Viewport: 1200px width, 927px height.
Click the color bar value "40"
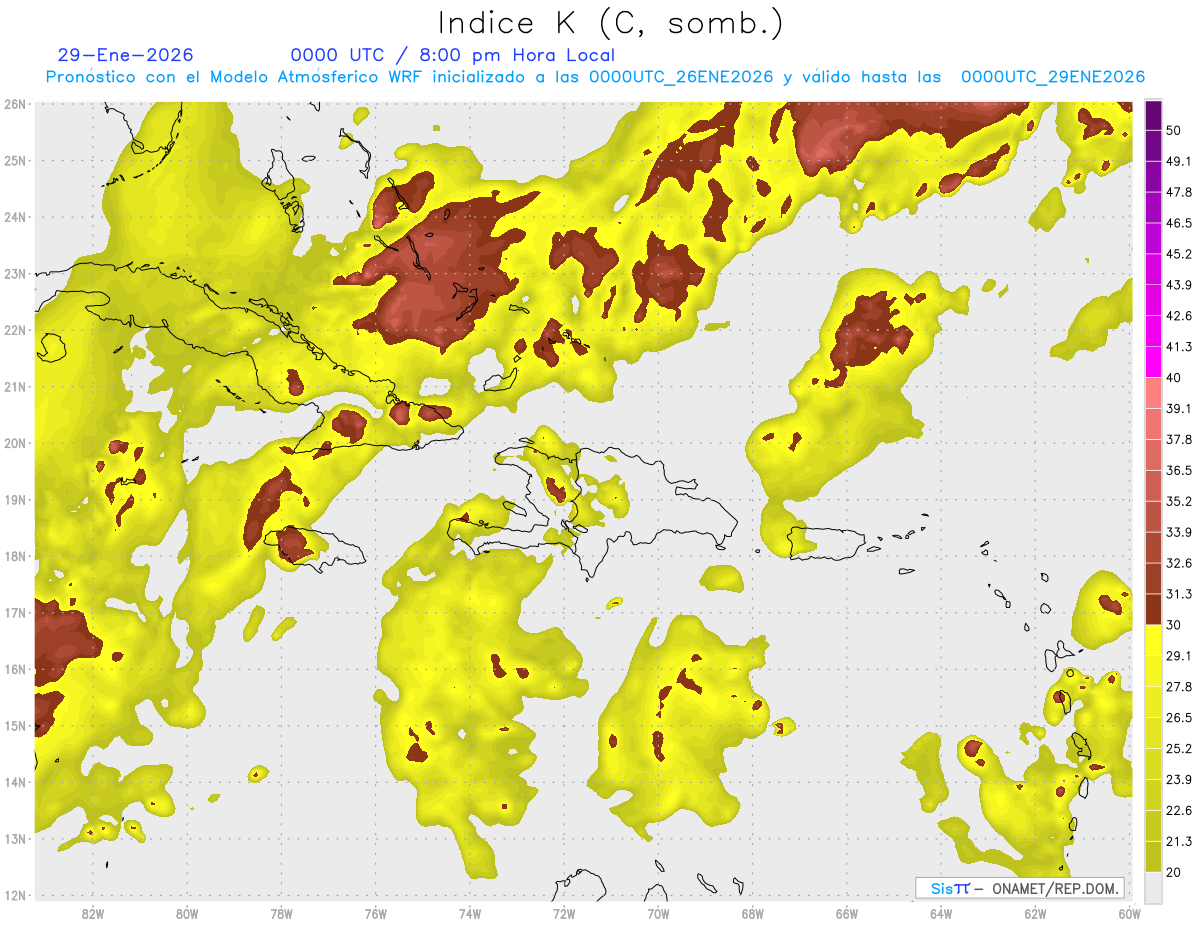1176,378
